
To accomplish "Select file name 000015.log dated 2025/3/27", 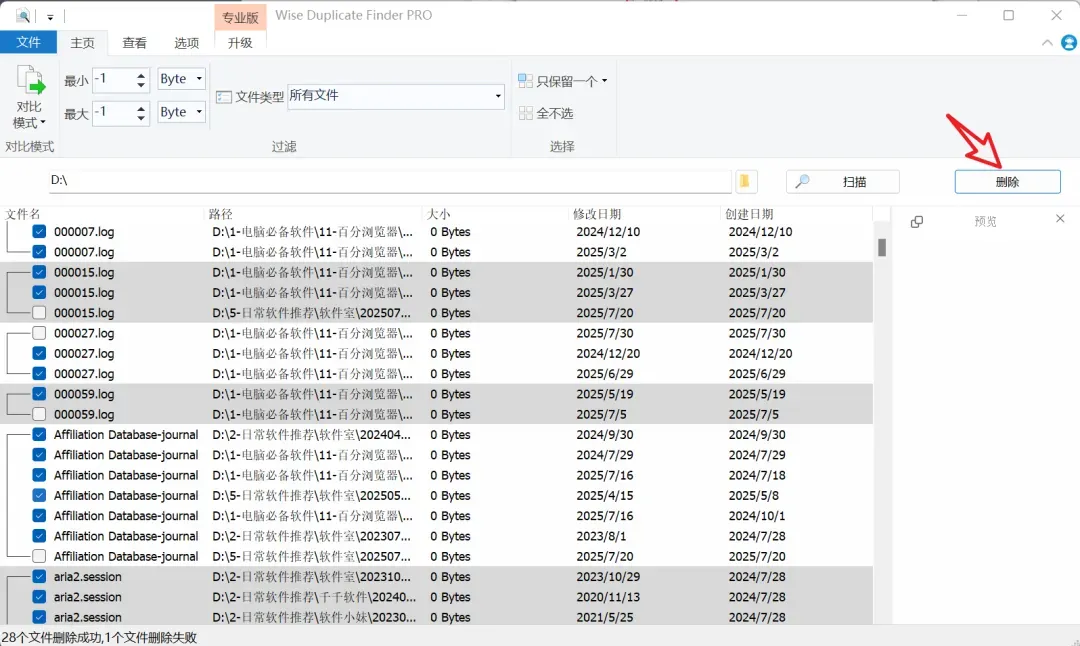I will click(84, 293).
